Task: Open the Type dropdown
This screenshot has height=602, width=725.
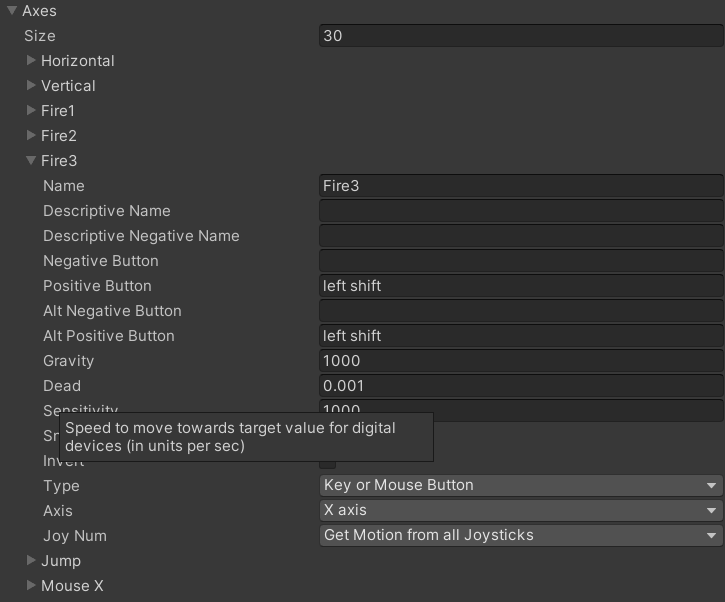Action: click(520, 485)
